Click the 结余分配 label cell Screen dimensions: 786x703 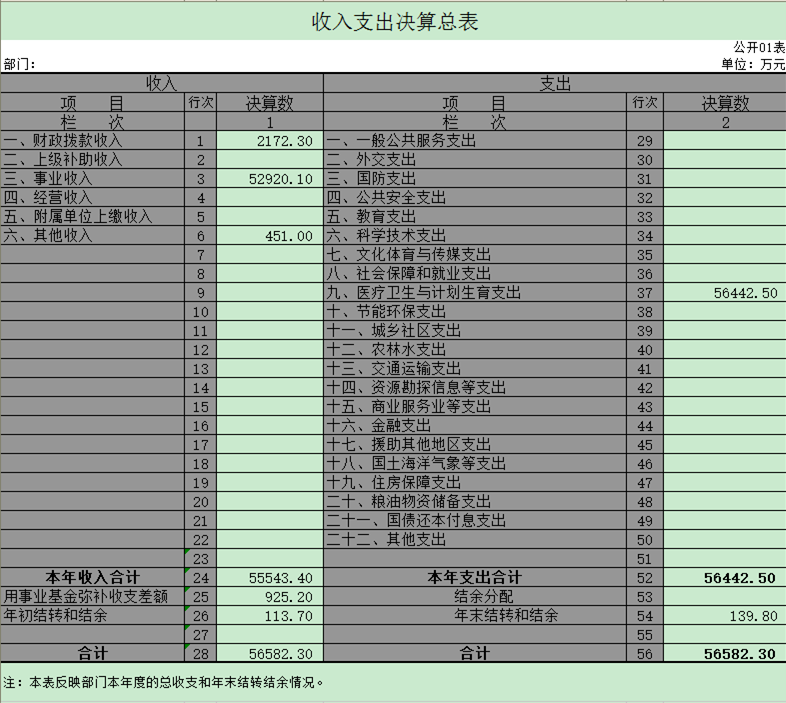tap(474, 597)
